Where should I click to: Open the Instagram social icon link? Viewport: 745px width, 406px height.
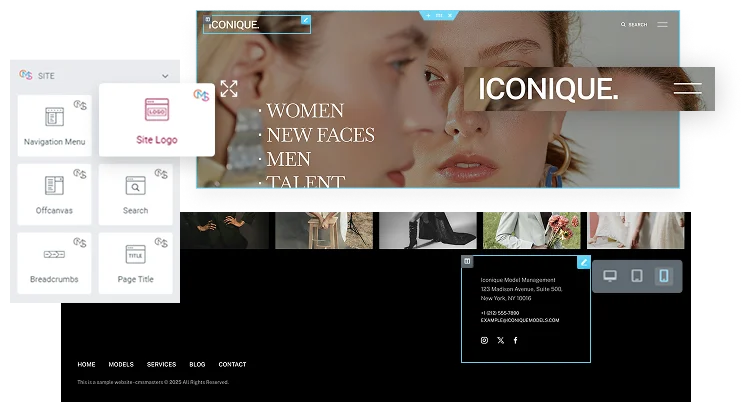click(484, 340)
